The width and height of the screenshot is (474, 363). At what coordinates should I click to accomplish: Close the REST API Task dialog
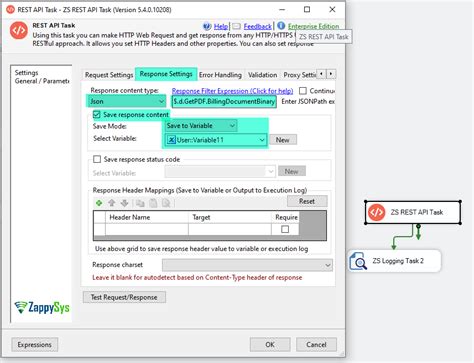pos(332,9)
